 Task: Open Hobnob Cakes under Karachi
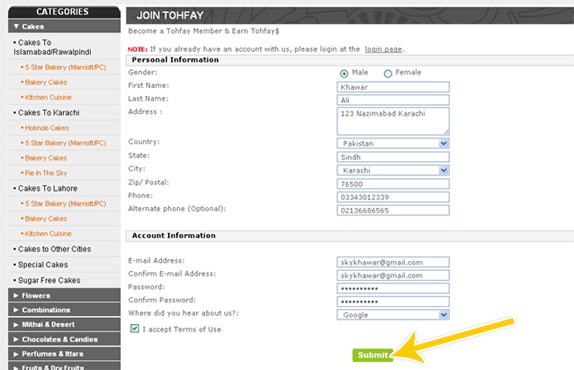click(x=46, y=128)
